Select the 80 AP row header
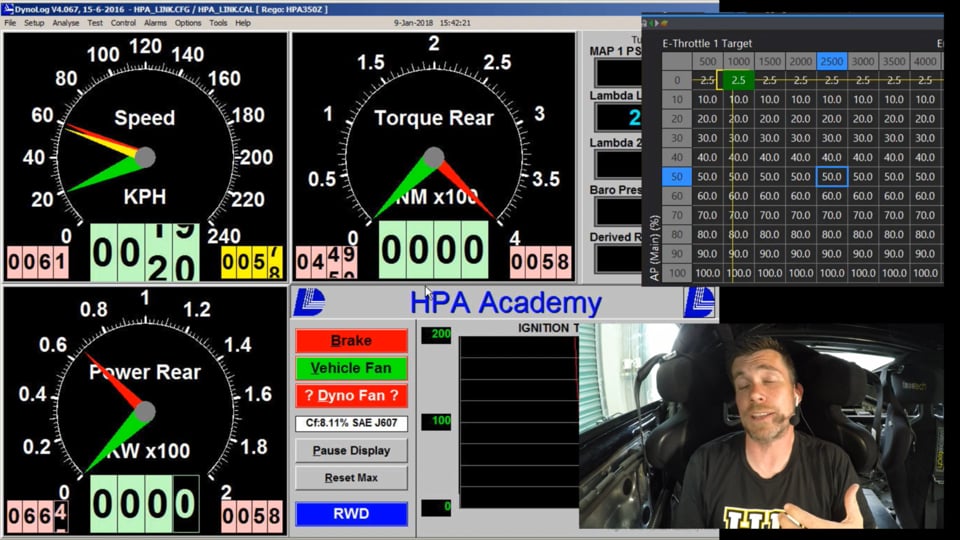Image resolution: width=960 pixels, height=540 pixels. coord(677,234)
